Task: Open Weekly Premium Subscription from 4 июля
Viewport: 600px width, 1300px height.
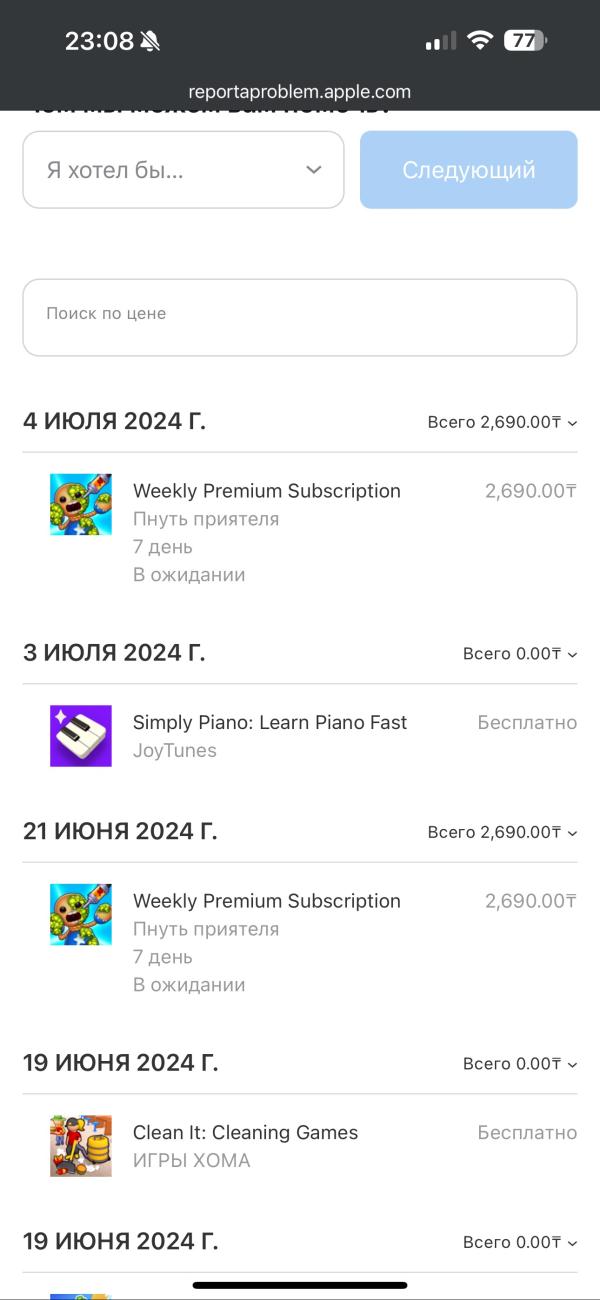Action: coord(267,491)
